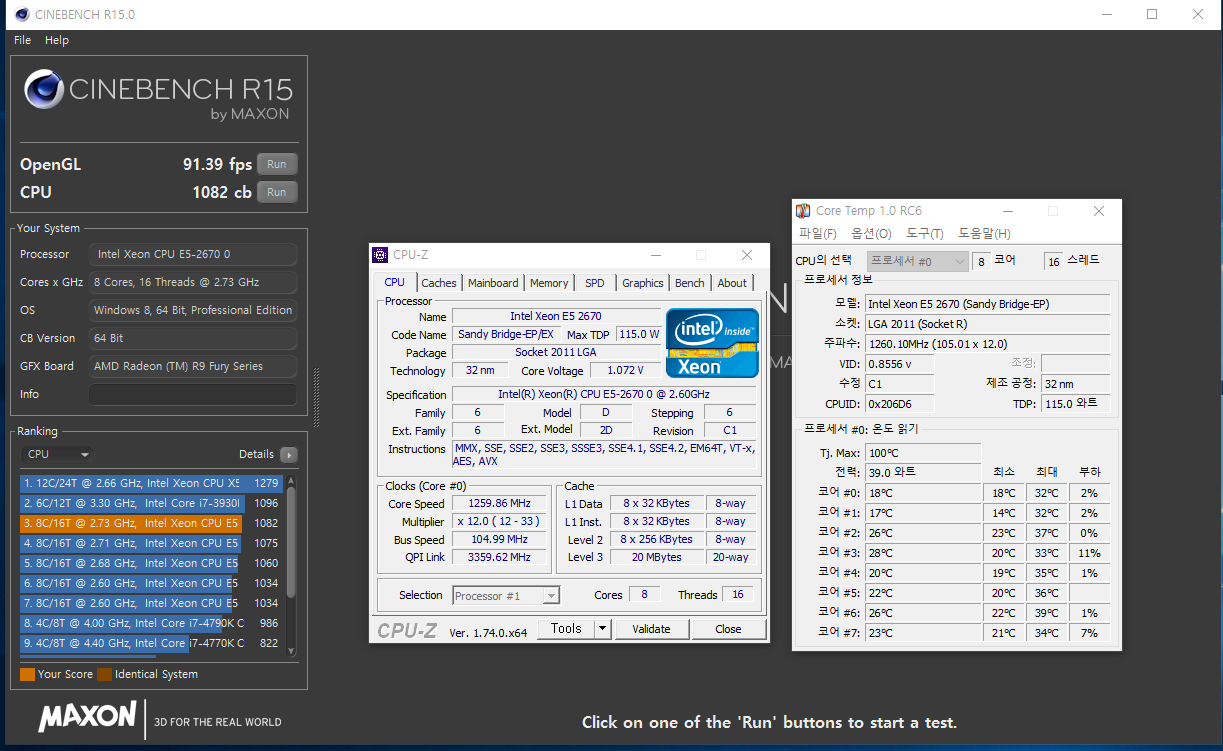Open the Help menu in Cinebench

tap(57, 40)
